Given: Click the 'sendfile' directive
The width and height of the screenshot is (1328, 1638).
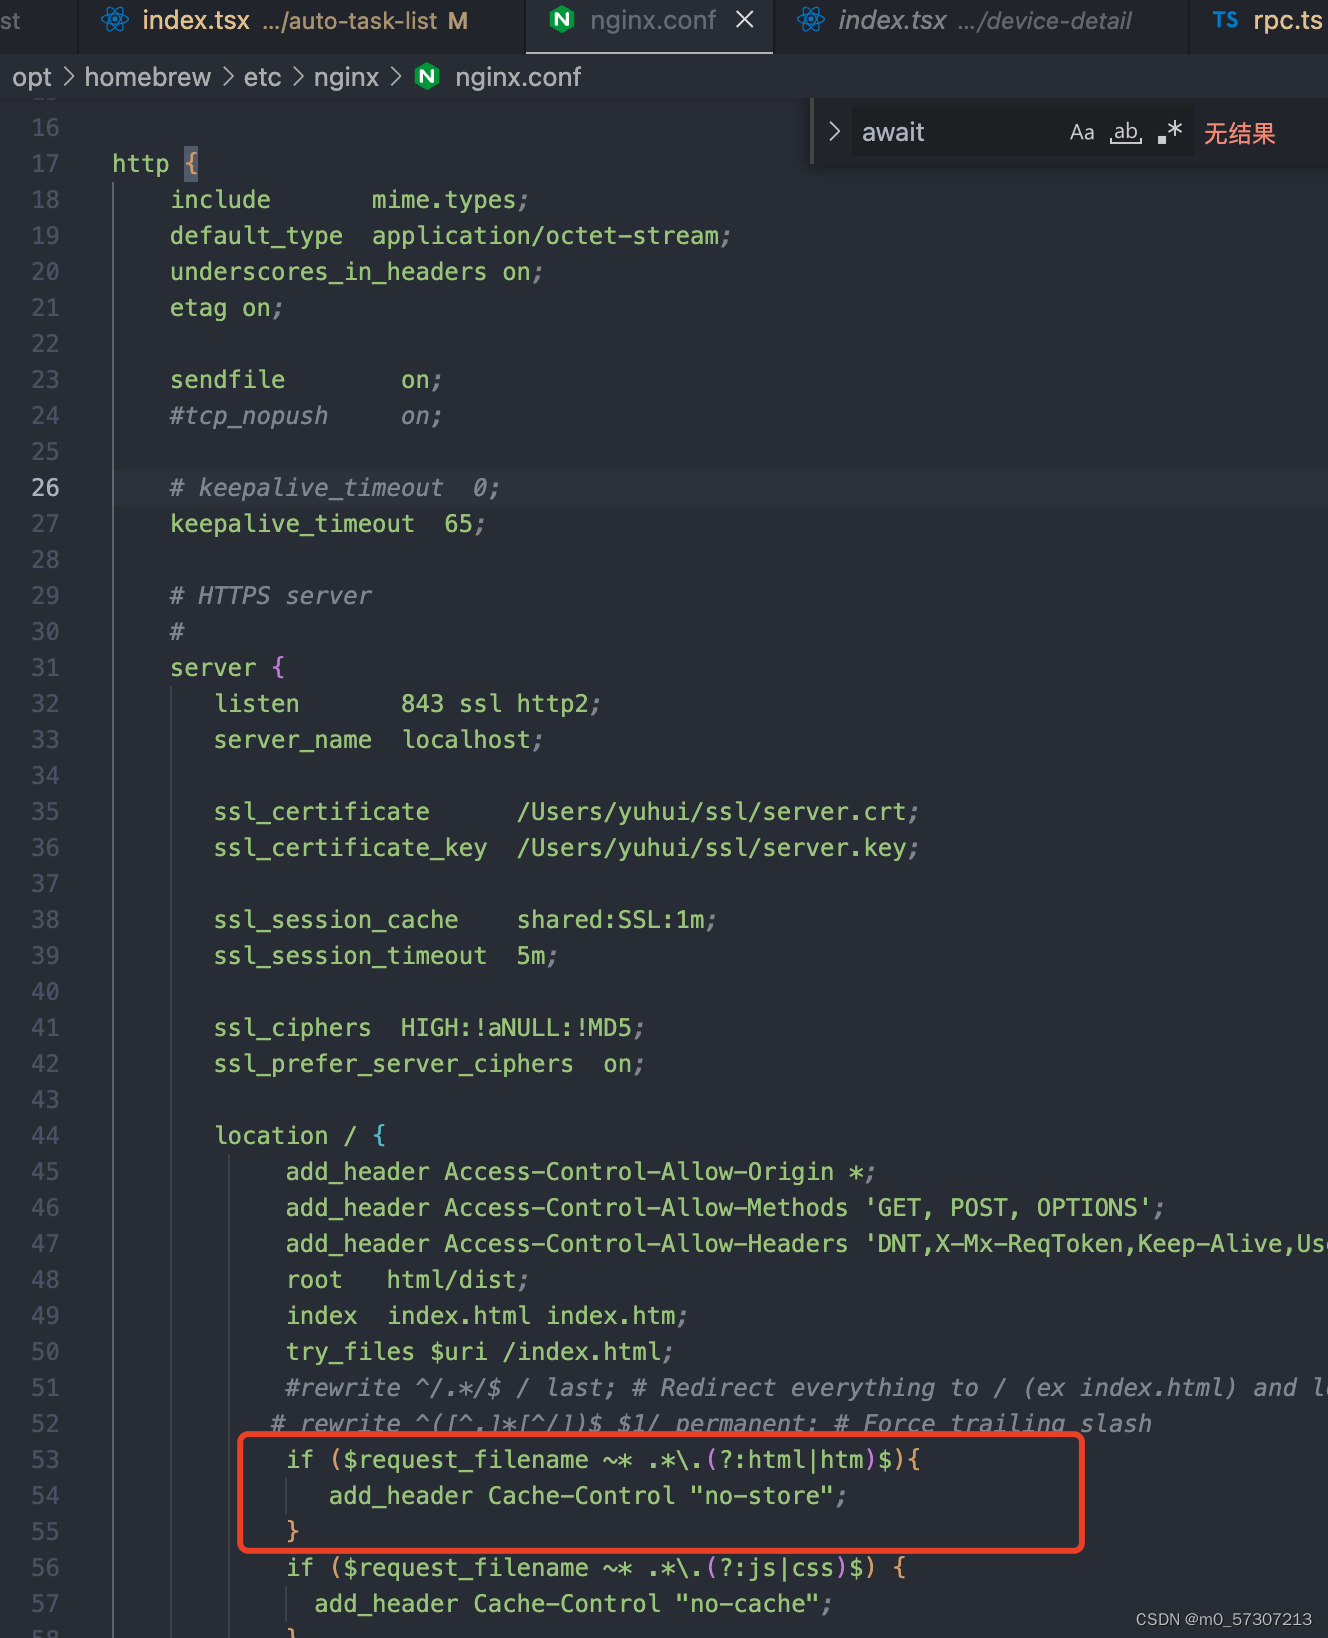Looking at the screenshot, I should pyautogui.click(x=227, y=380).
